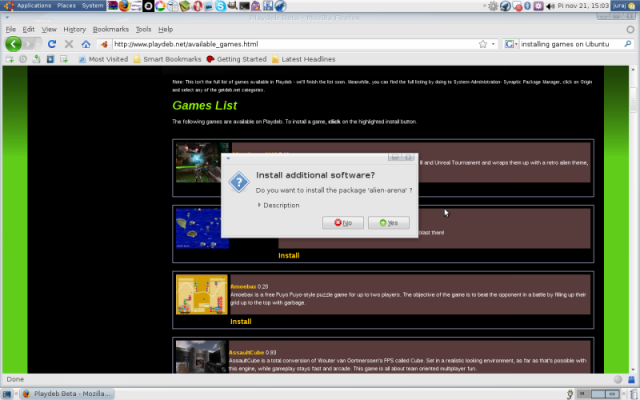
Task: Launch GIMP from the top panel
Action: 232,6
